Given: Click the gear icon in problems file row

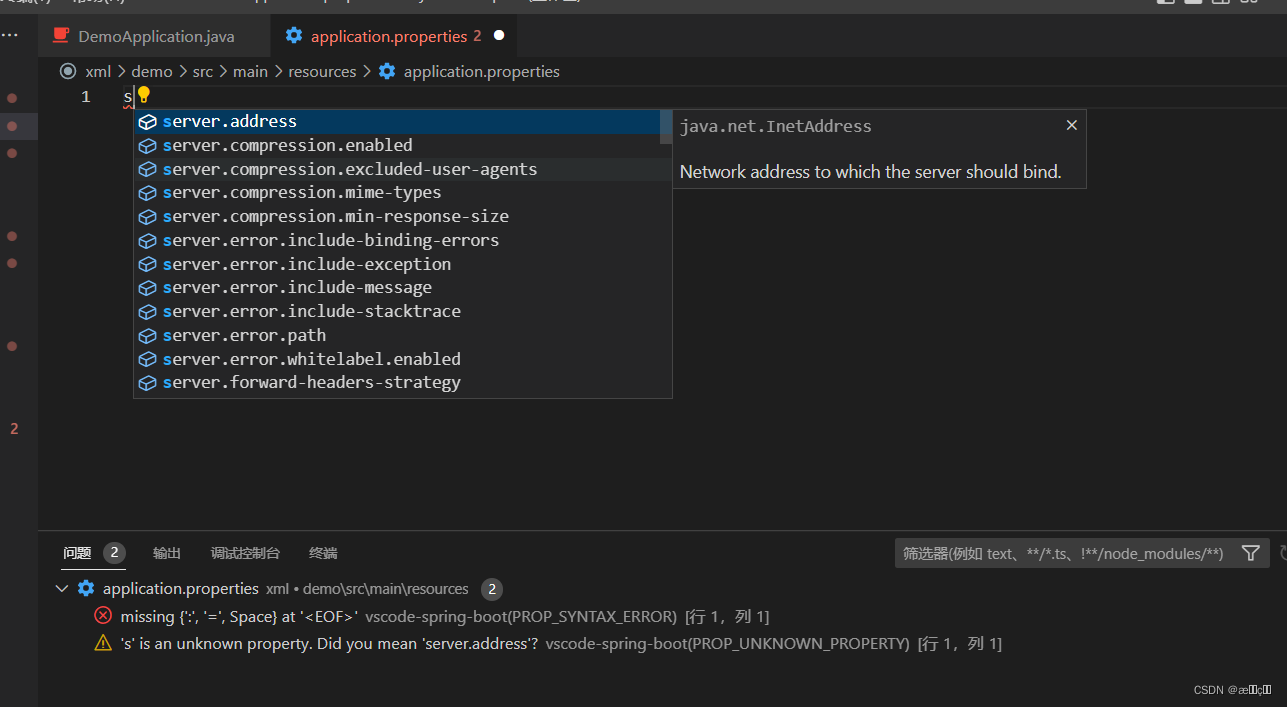Looking at the screenshot, I should point(86,589).
